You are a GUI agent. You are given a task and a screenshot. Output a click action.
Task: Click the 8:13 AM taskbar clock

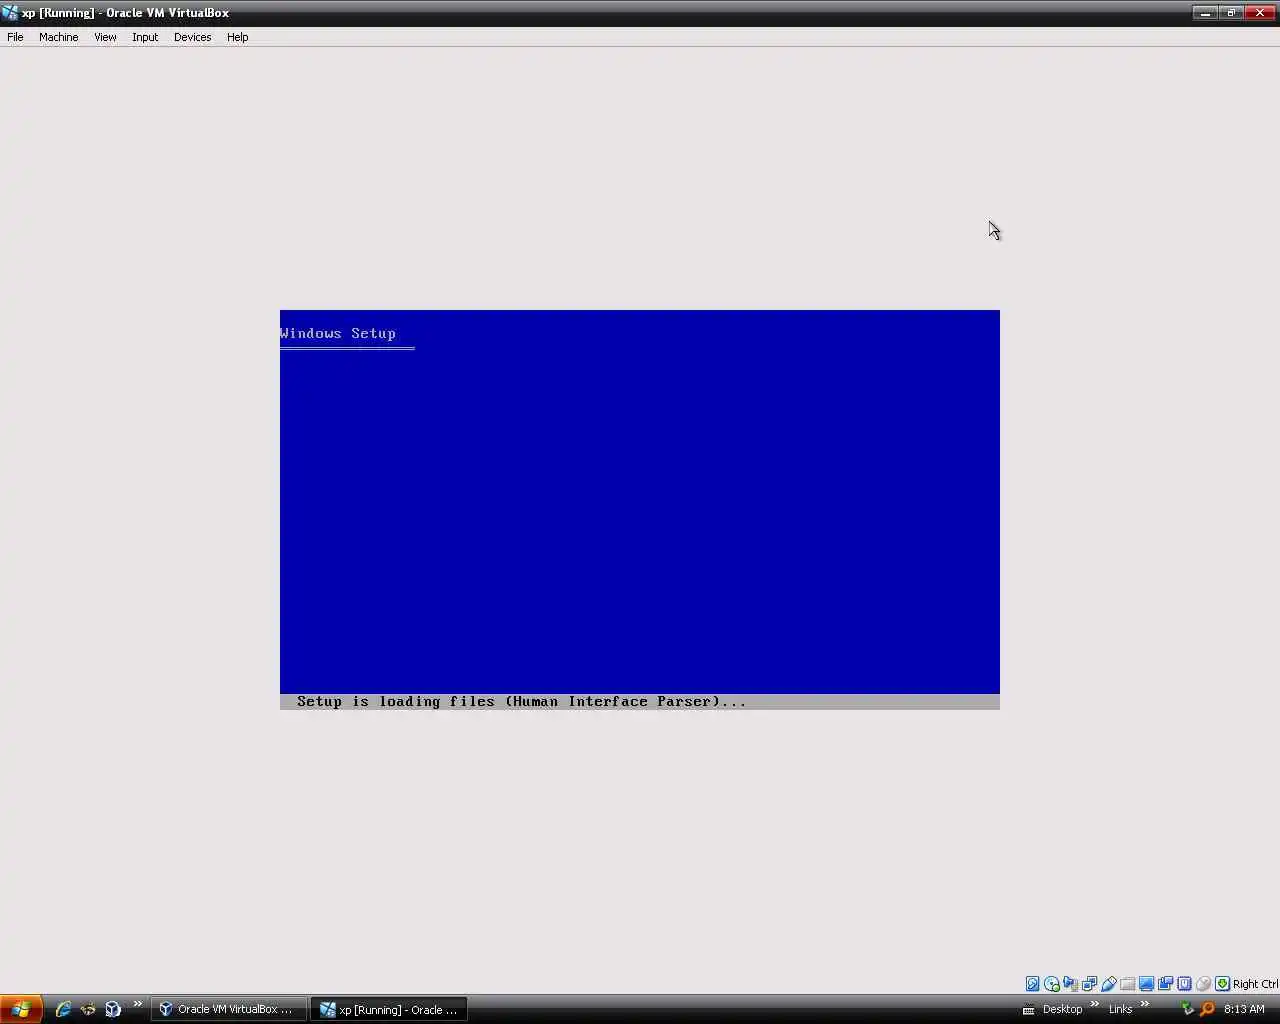click(1244, 1010)
